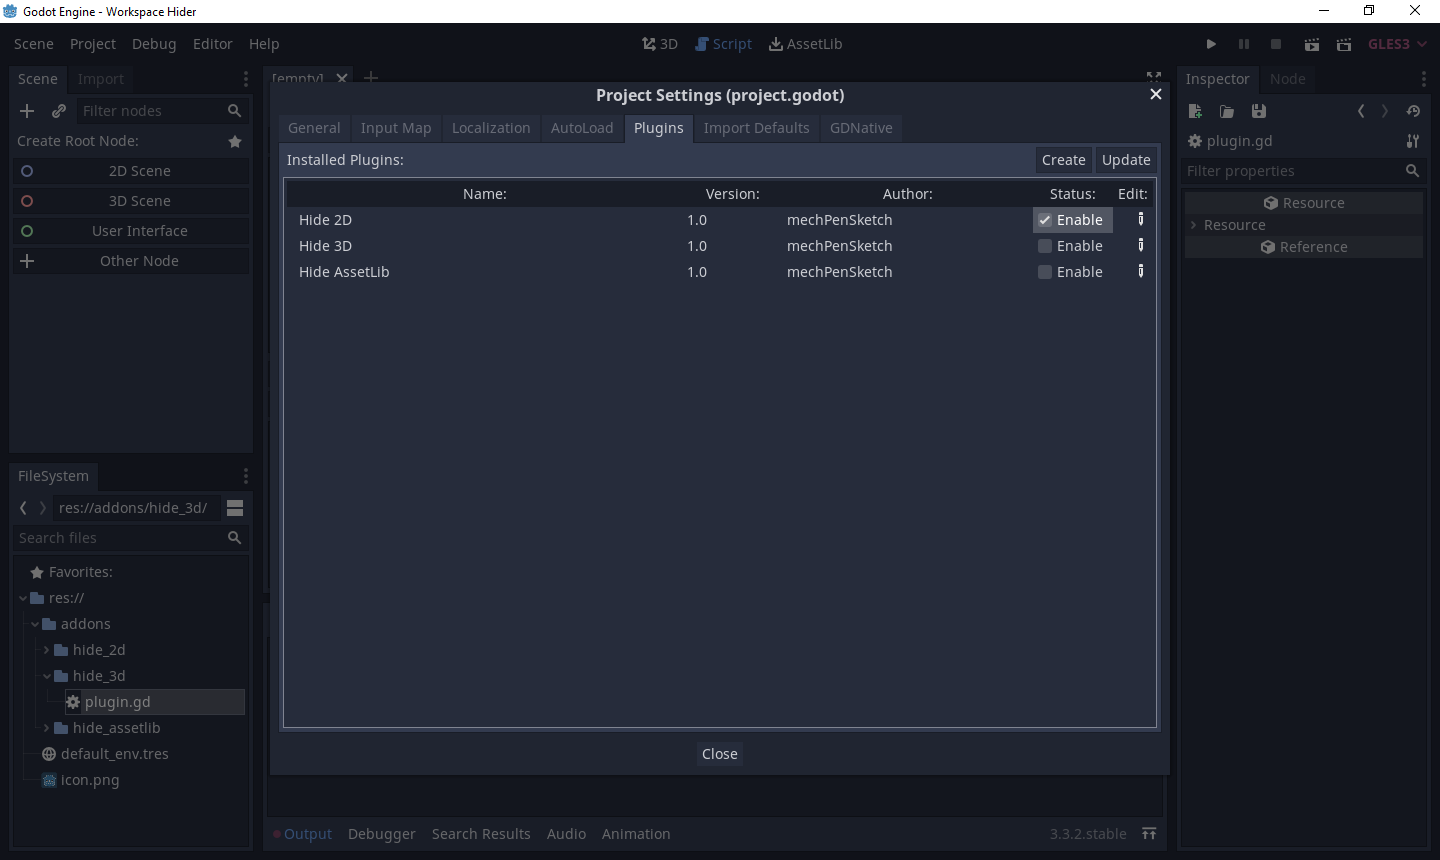1440x860 pixels.
Task: Expand bottom panel icon near version
Action: click(1149, 834)
